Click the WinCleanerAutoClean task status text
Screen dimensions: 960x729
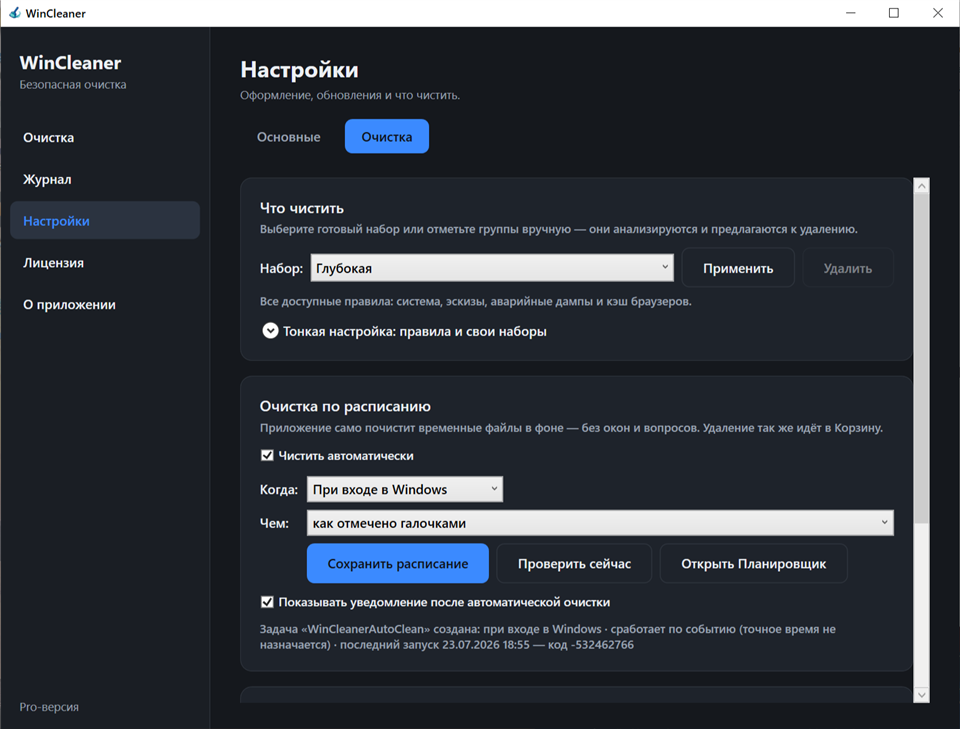tap(547, 637)
